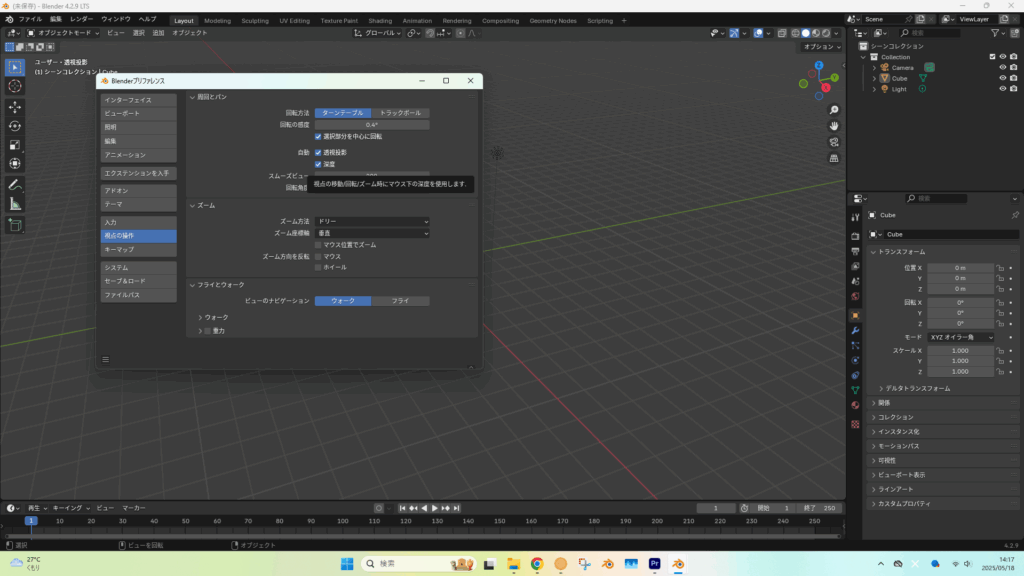Open the Output properties tab icon

coord(856,251)
